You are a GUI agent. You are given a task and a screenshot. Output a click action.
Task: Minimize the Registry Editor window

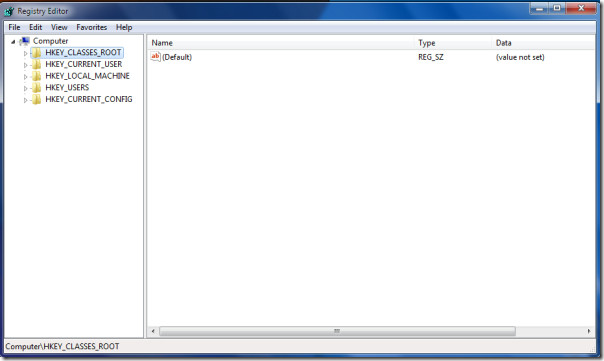click(539, 8)
